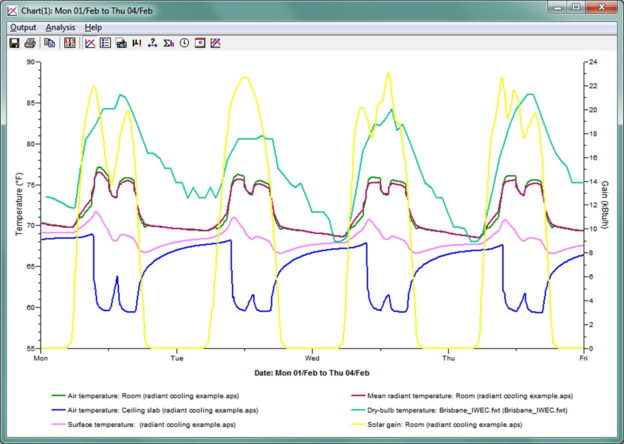The width and height of the screenshot is (624, 444).
Task: Open the Help menu
Action: click(93, 27)
